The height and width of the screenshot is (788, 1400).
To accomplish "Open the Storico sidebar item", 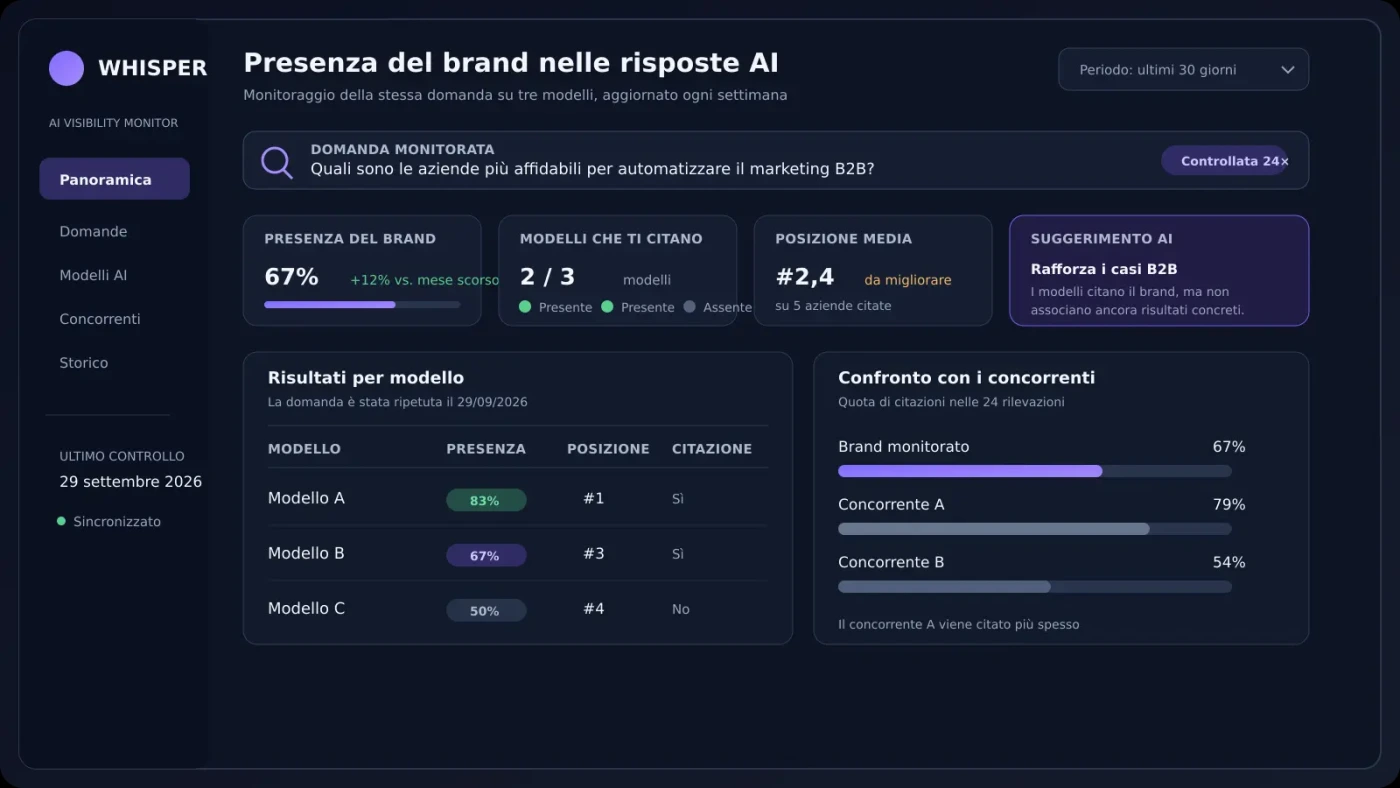I will (x=84, y=363).
